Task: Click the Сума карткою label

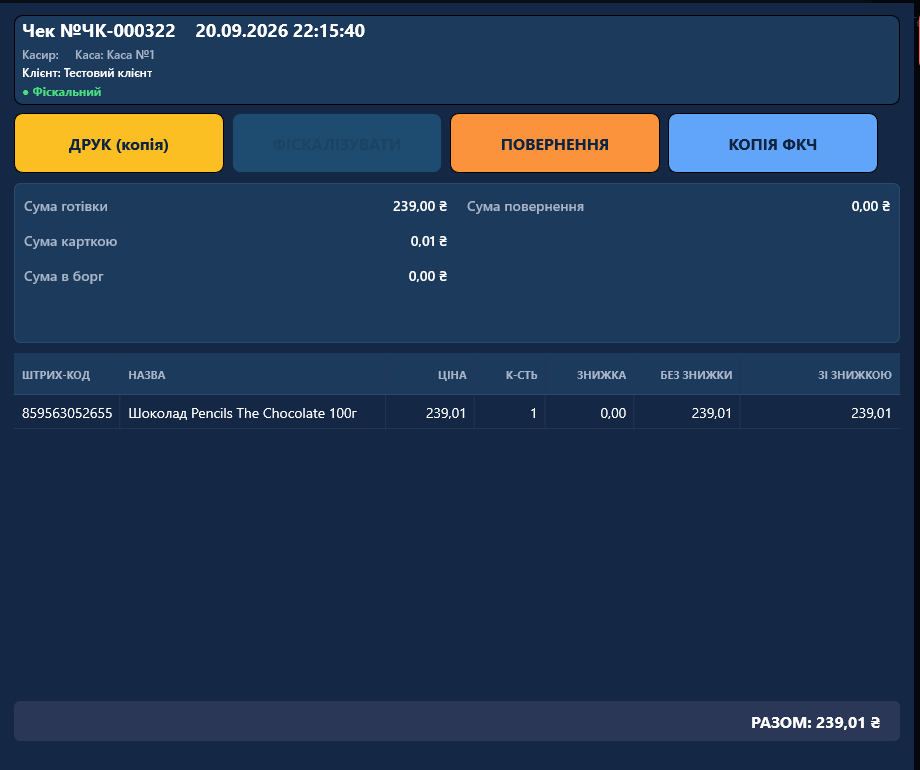Action: click(x=70, y=241)
